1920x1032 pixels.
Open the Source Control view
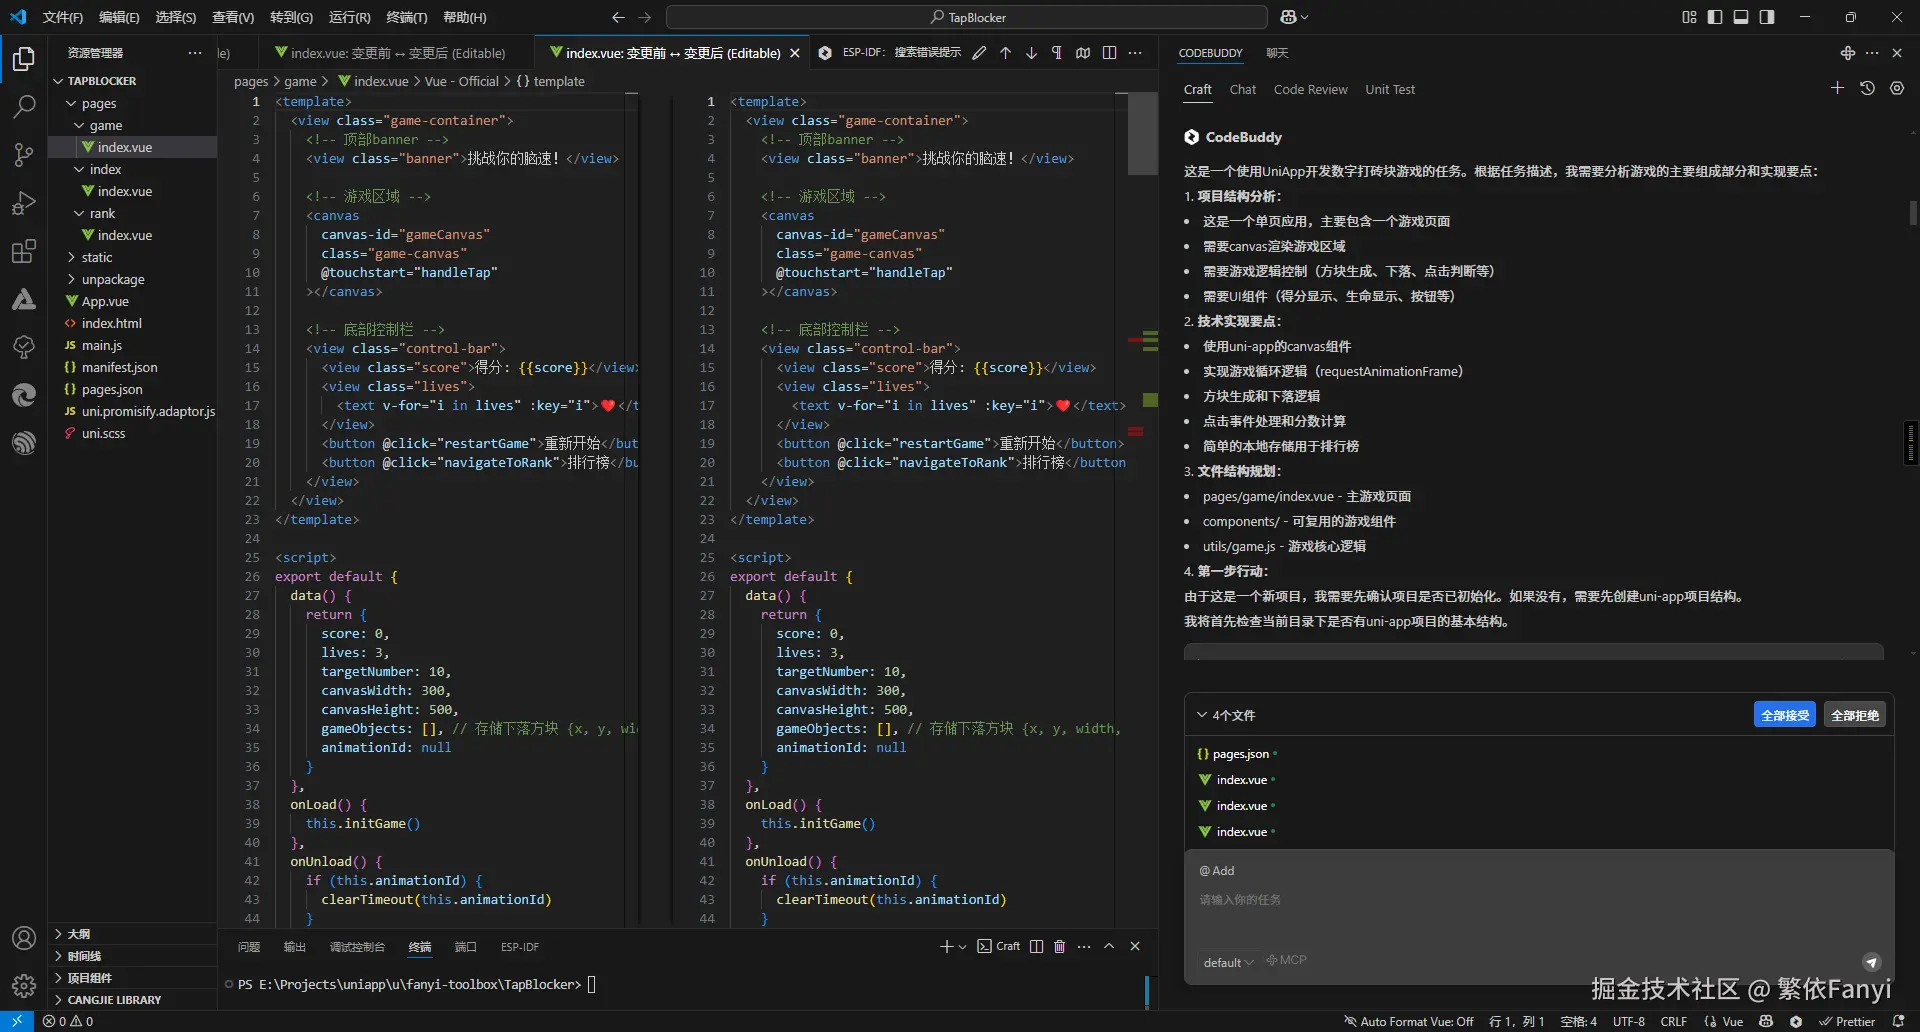[24, 154]
